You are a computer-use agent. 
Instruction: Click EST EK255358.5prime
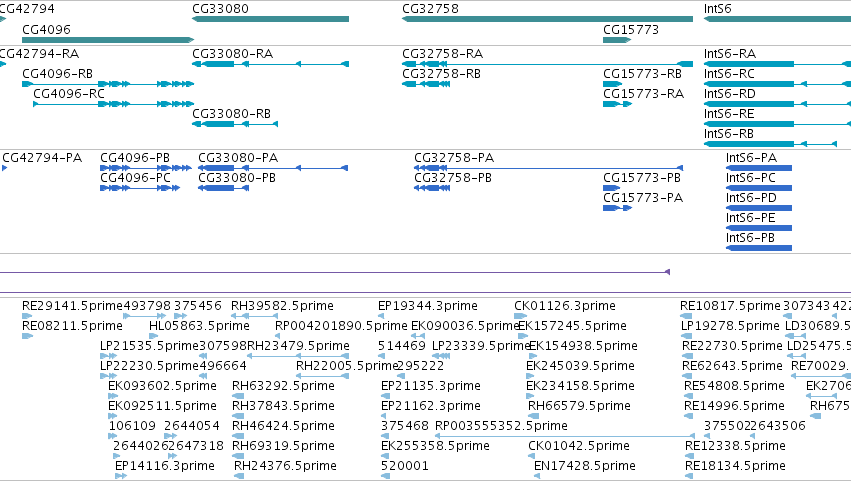click(x=435, y=446)
